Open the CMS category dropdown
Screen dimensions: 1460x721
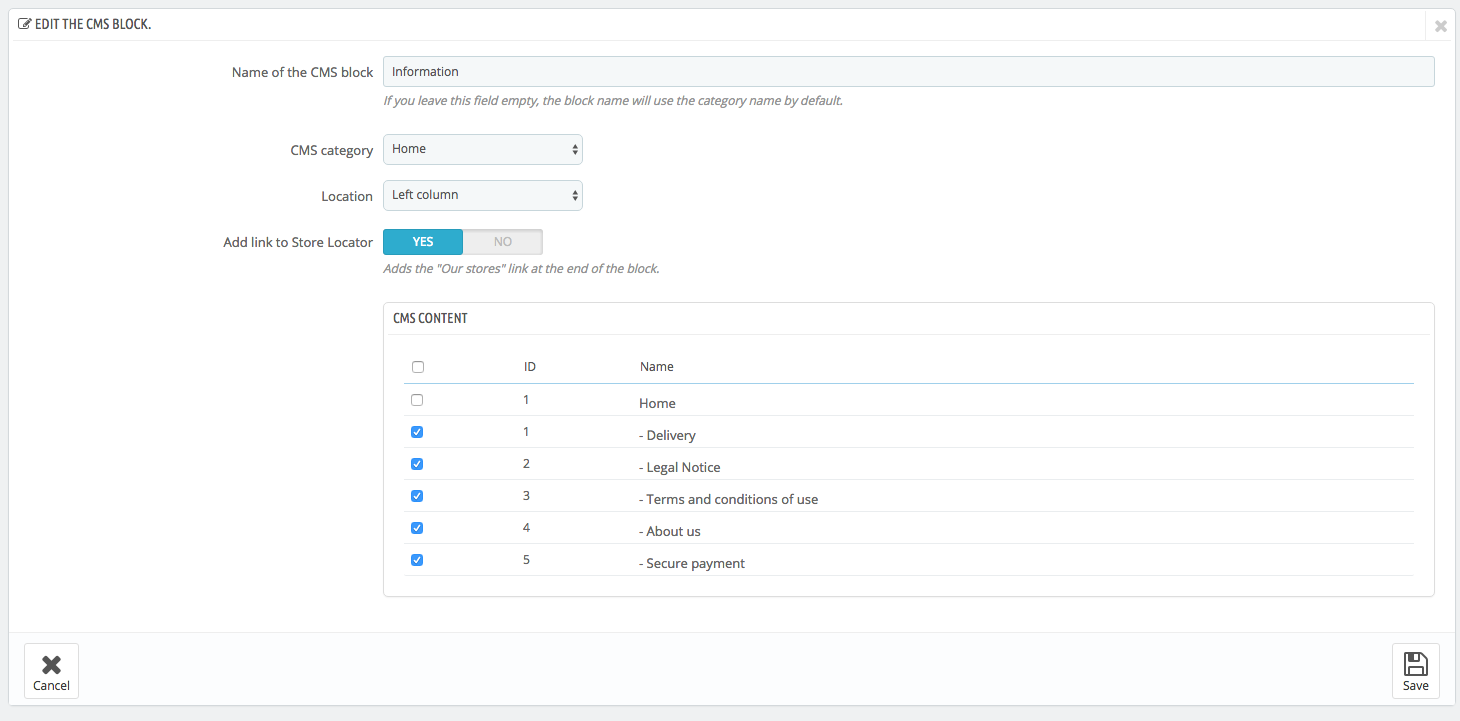[483, 149]
